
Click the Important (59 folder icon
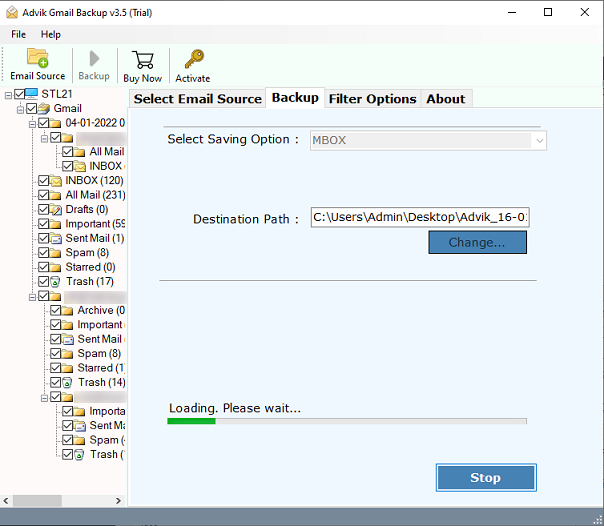[56, 224]
